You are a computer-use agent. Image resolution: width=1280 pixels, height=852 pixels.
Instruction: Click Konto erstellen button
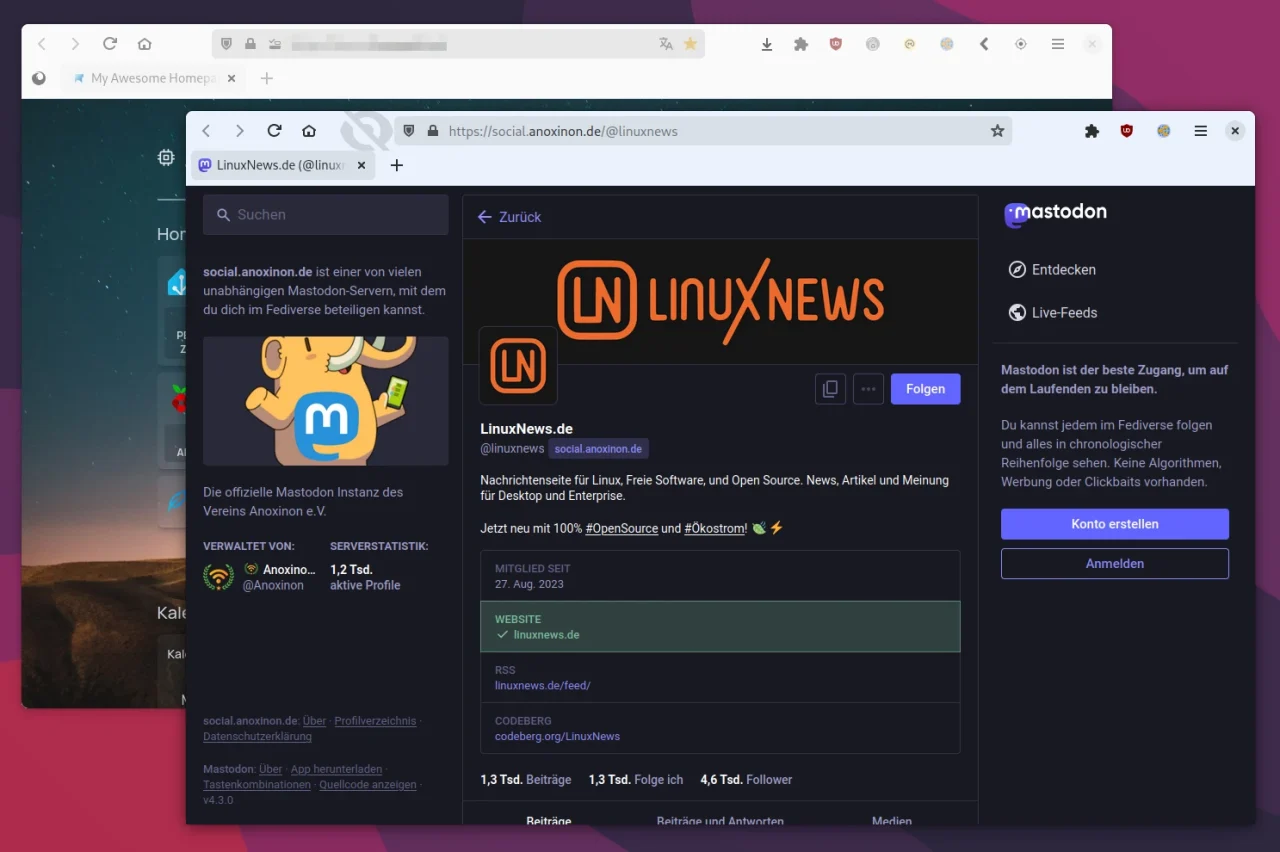pos(1115,524)
